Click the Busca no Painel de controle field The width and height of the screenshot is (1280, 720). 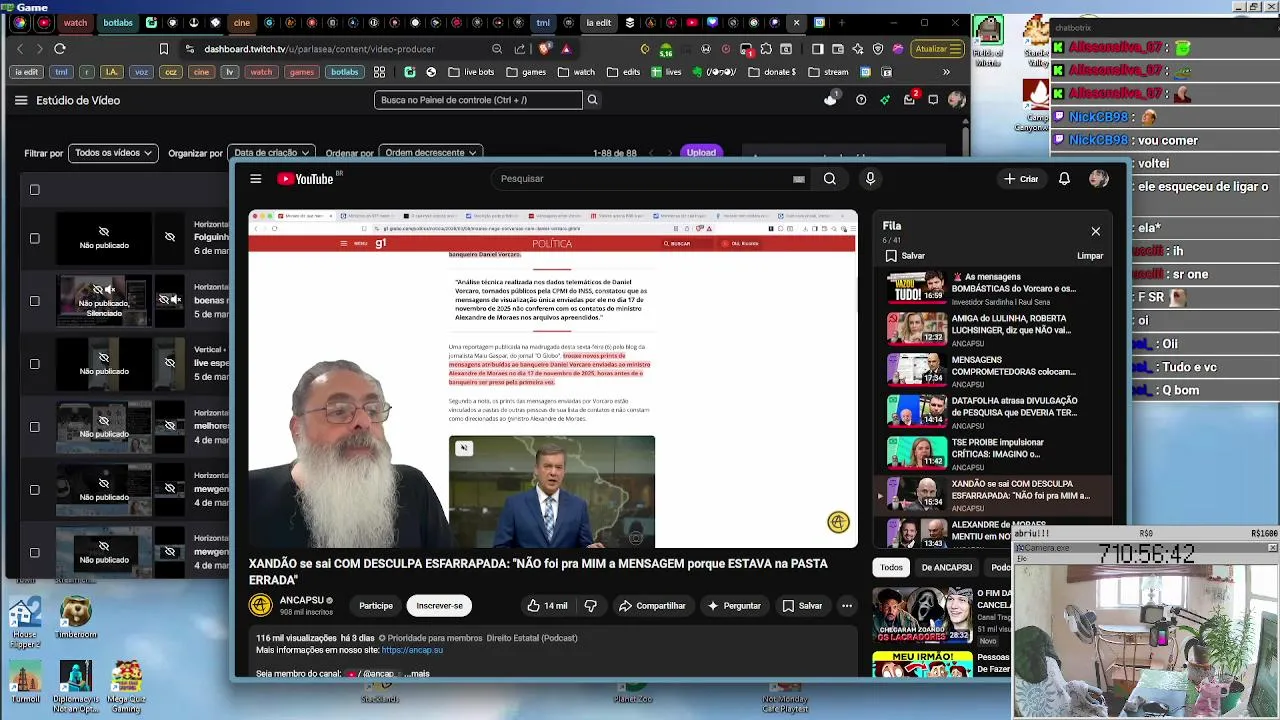tap(478, 100)
